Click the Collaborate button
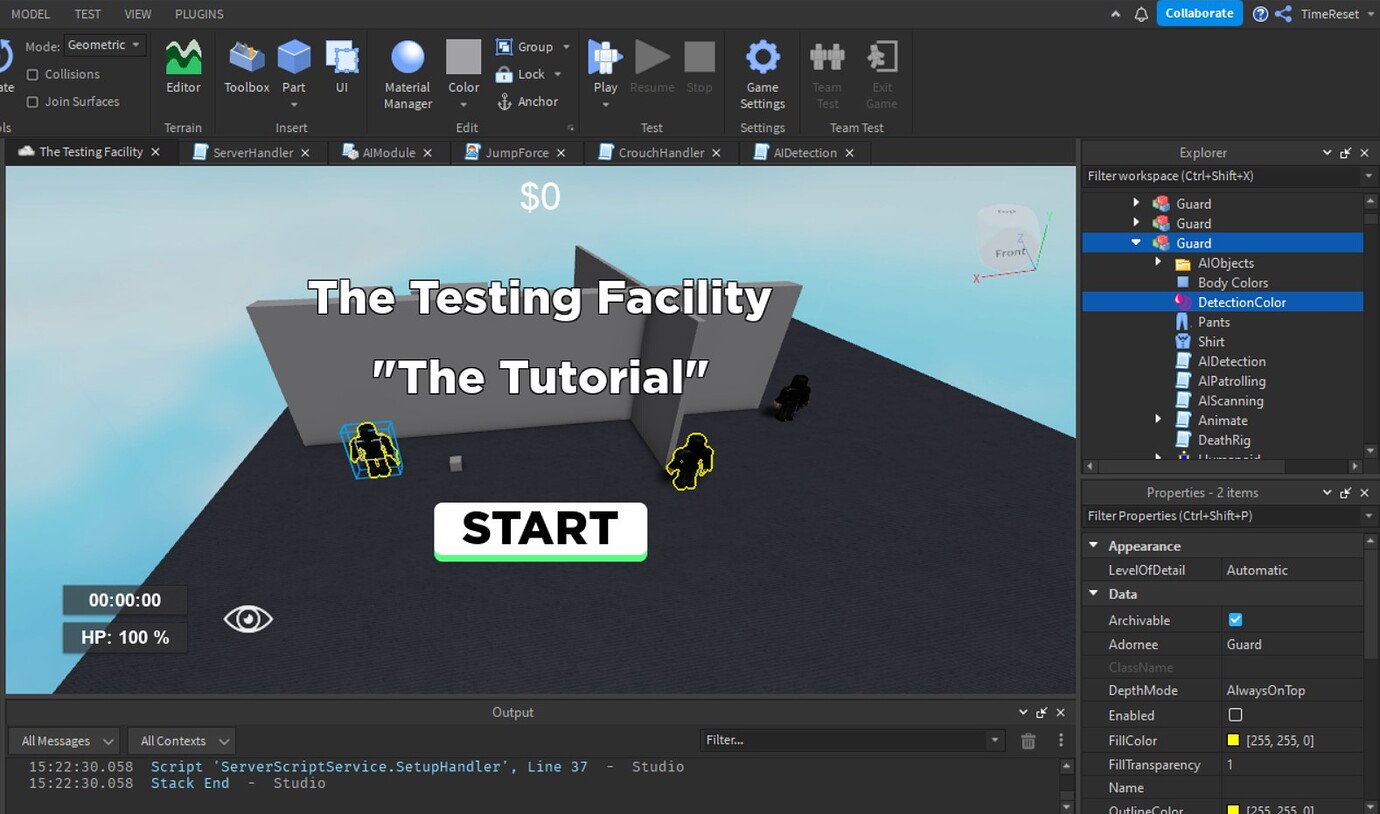Image resolution: width=1380 pixels, height=814 pixels. pyautogui.click(x=1199, y=13)
